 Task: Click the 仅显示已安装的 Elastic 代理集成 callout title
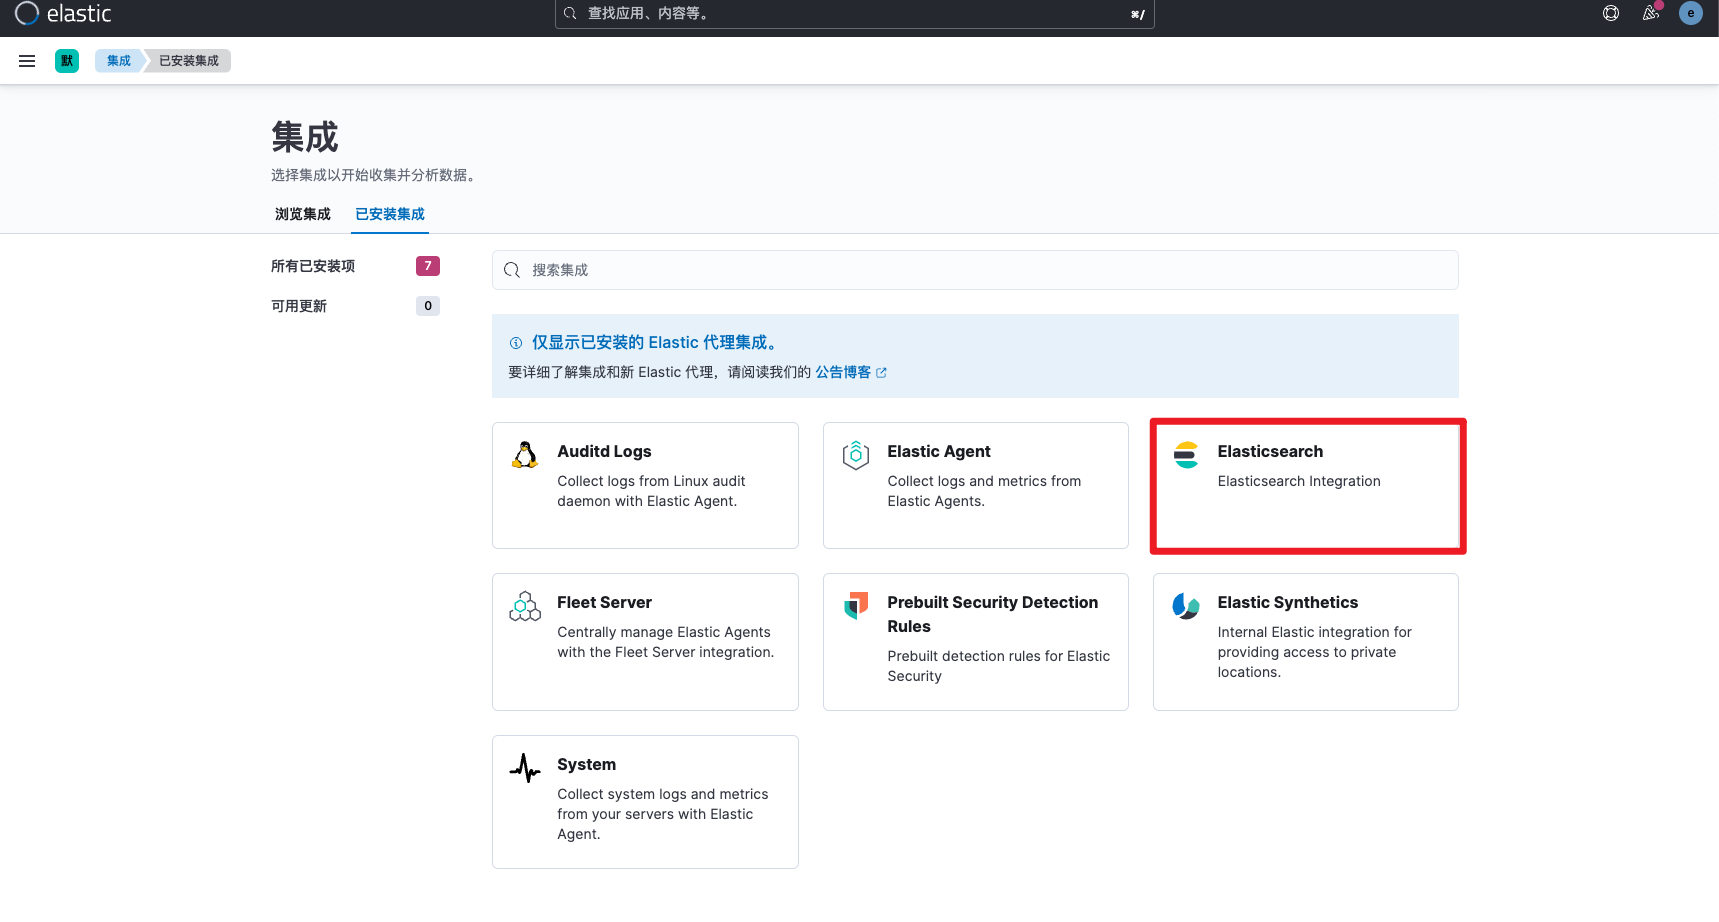tap(655, 343)
